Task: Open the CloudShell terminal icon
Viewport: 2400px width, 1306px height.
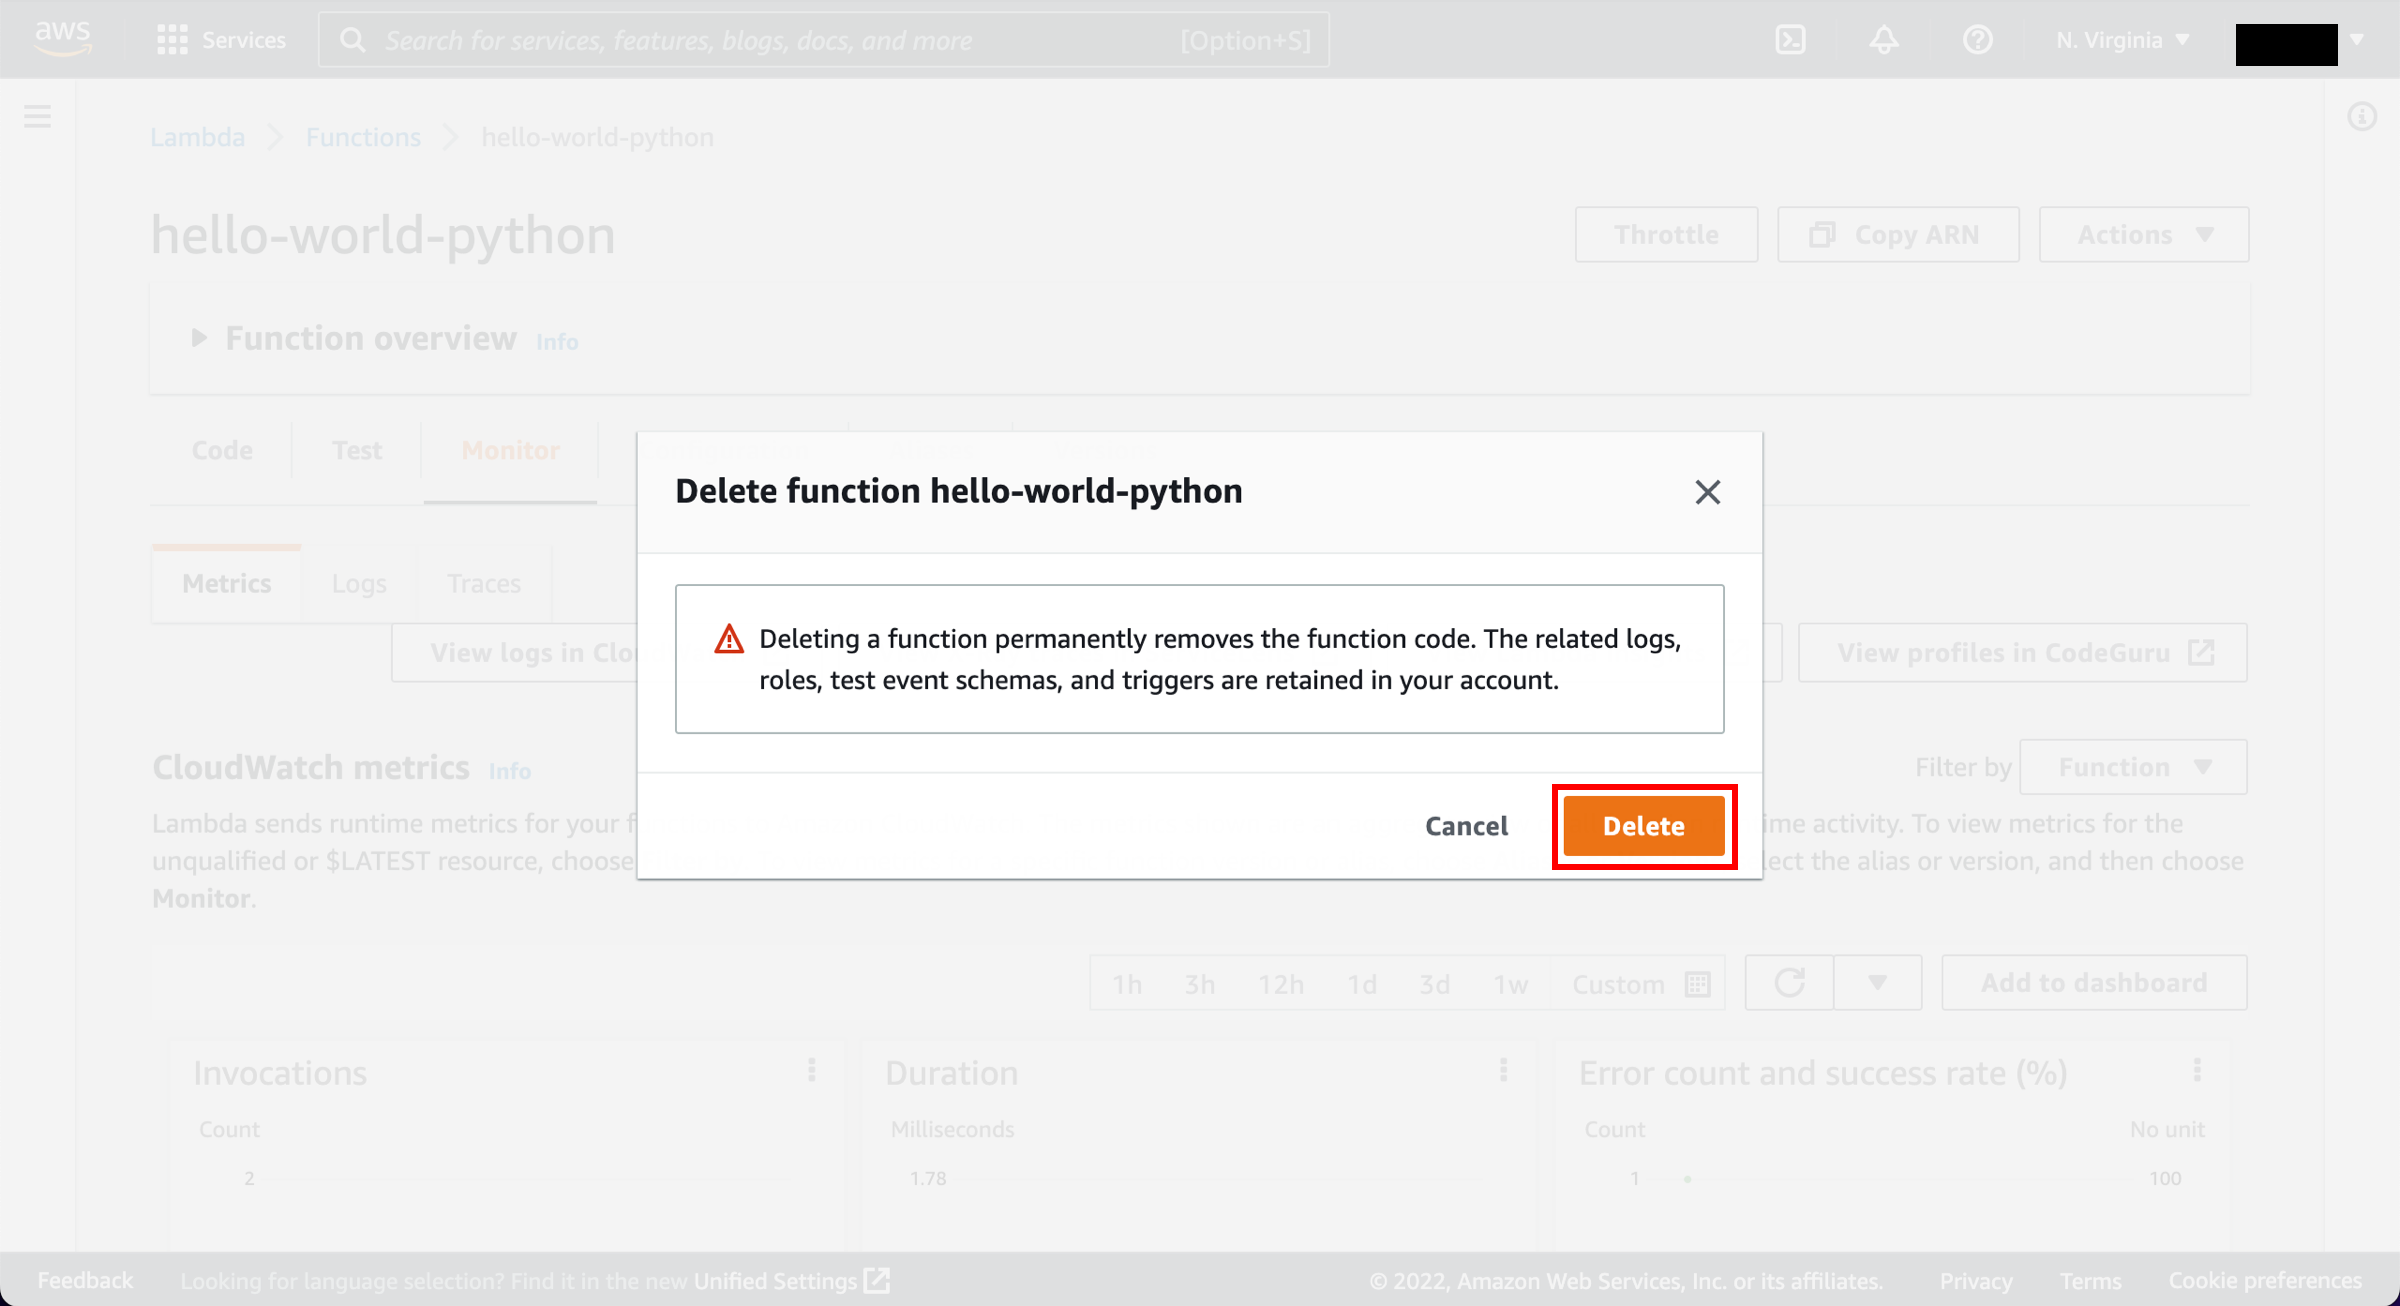Action: pyautogui.click(x=1791, y=40)
